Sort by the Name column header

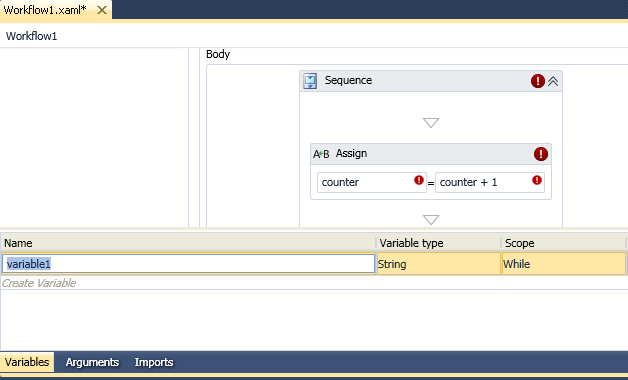pos(188,243)
